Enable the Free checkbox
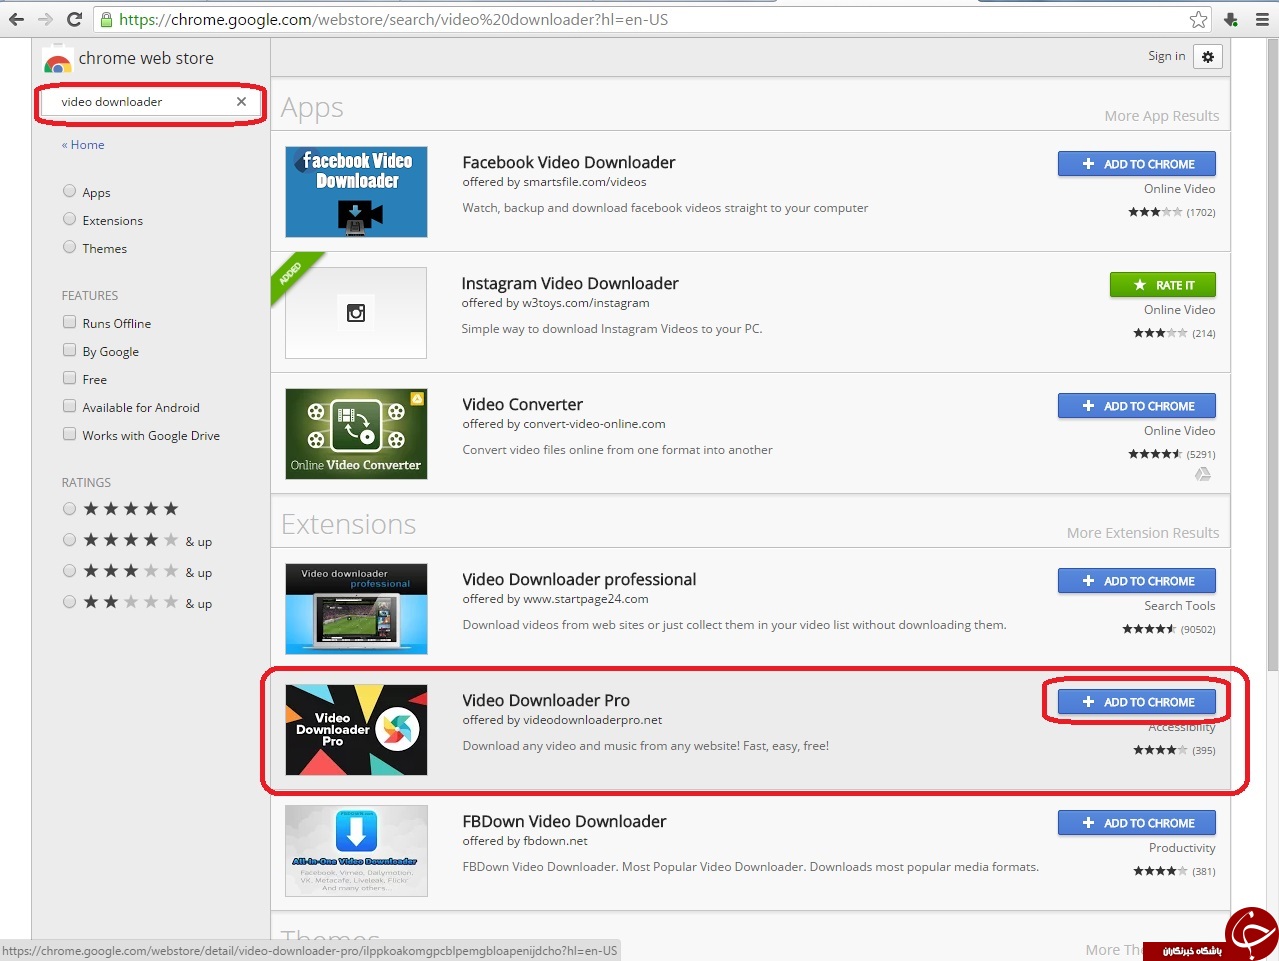 point(69,378)
